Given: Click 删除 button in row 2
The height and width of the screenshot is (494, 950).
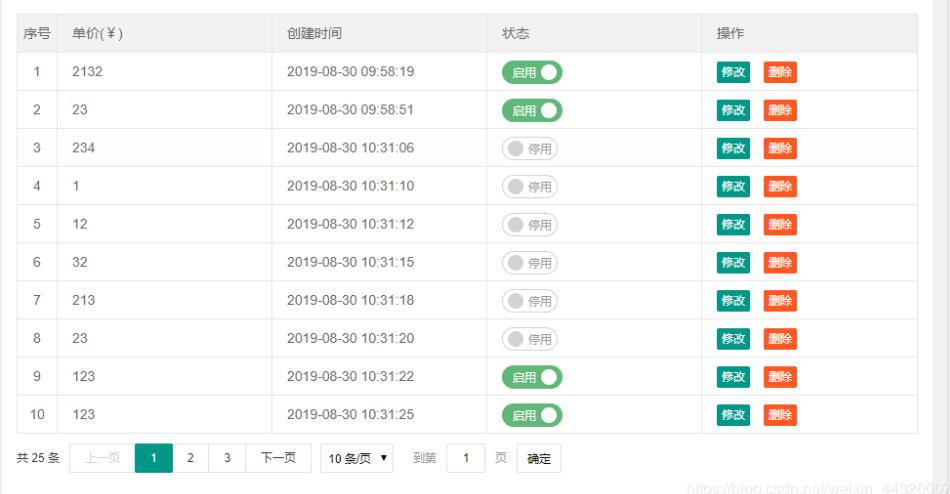Looking at the screenshot, I should (780, 110).
